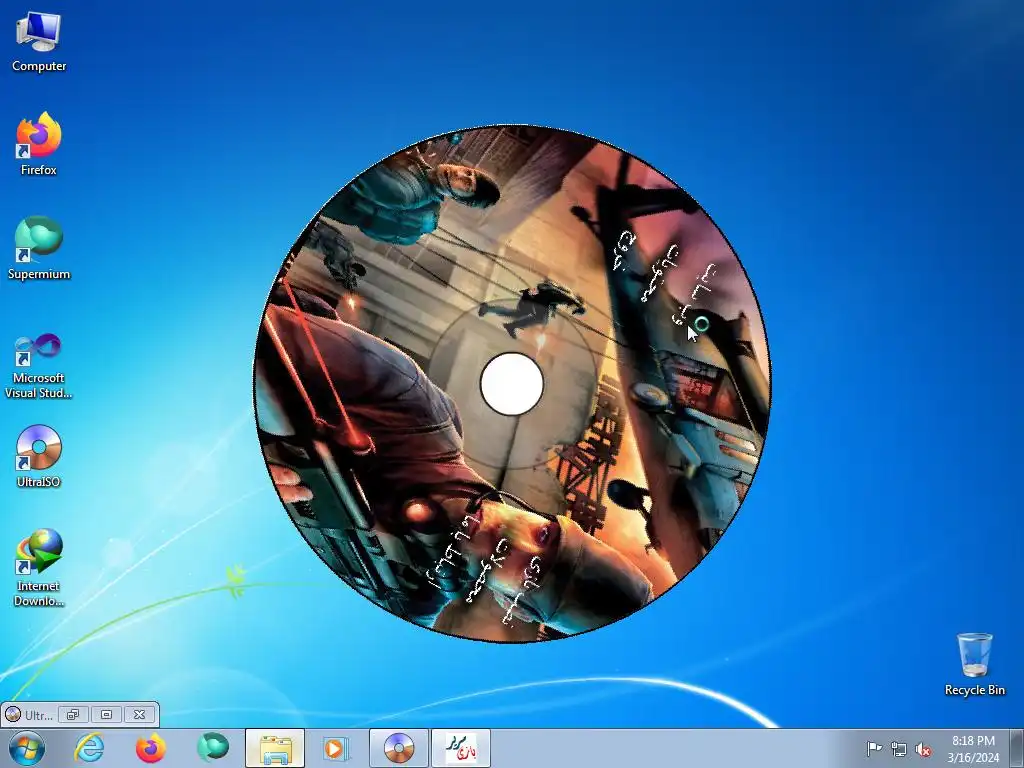Screen dimensions: 1024x768
Task: Restore the minimized Ultr... window
Action: [73, 714]
